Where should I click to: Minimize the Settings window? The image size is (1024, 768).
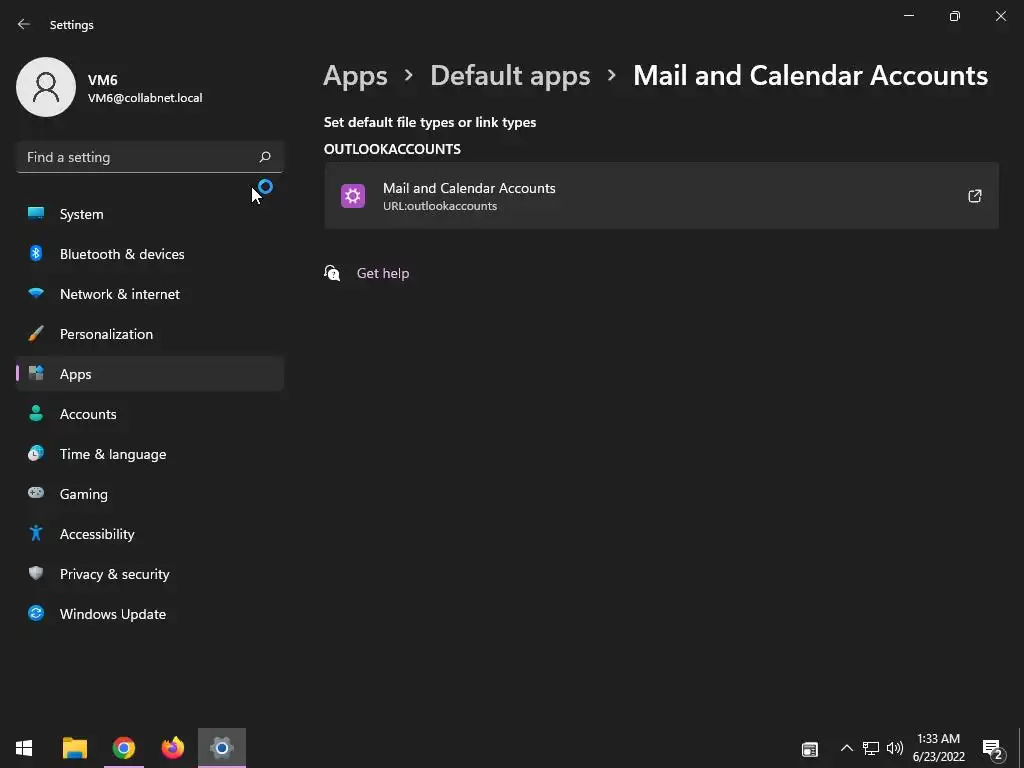pos(908,16)
